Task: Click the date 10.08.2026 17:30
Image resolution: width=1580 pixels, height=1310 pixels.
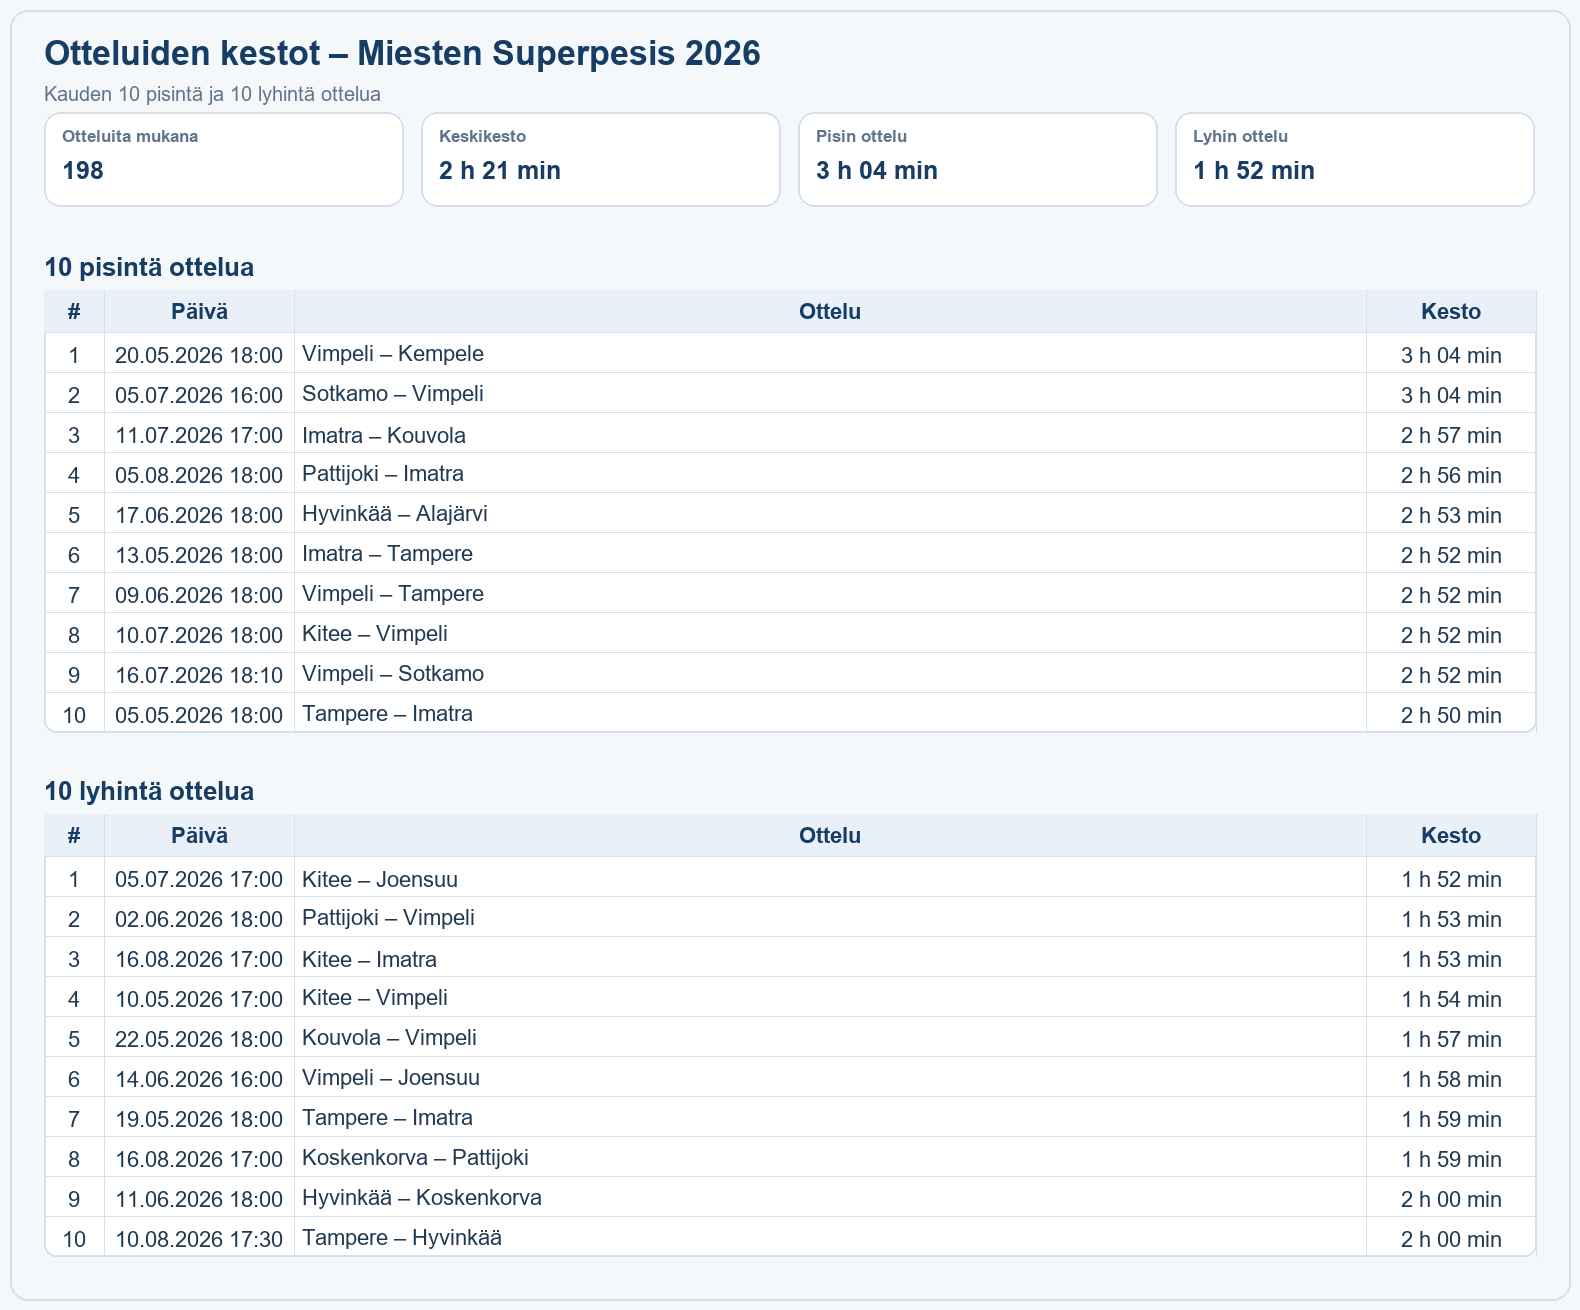Action: [x=199, y=1239]
